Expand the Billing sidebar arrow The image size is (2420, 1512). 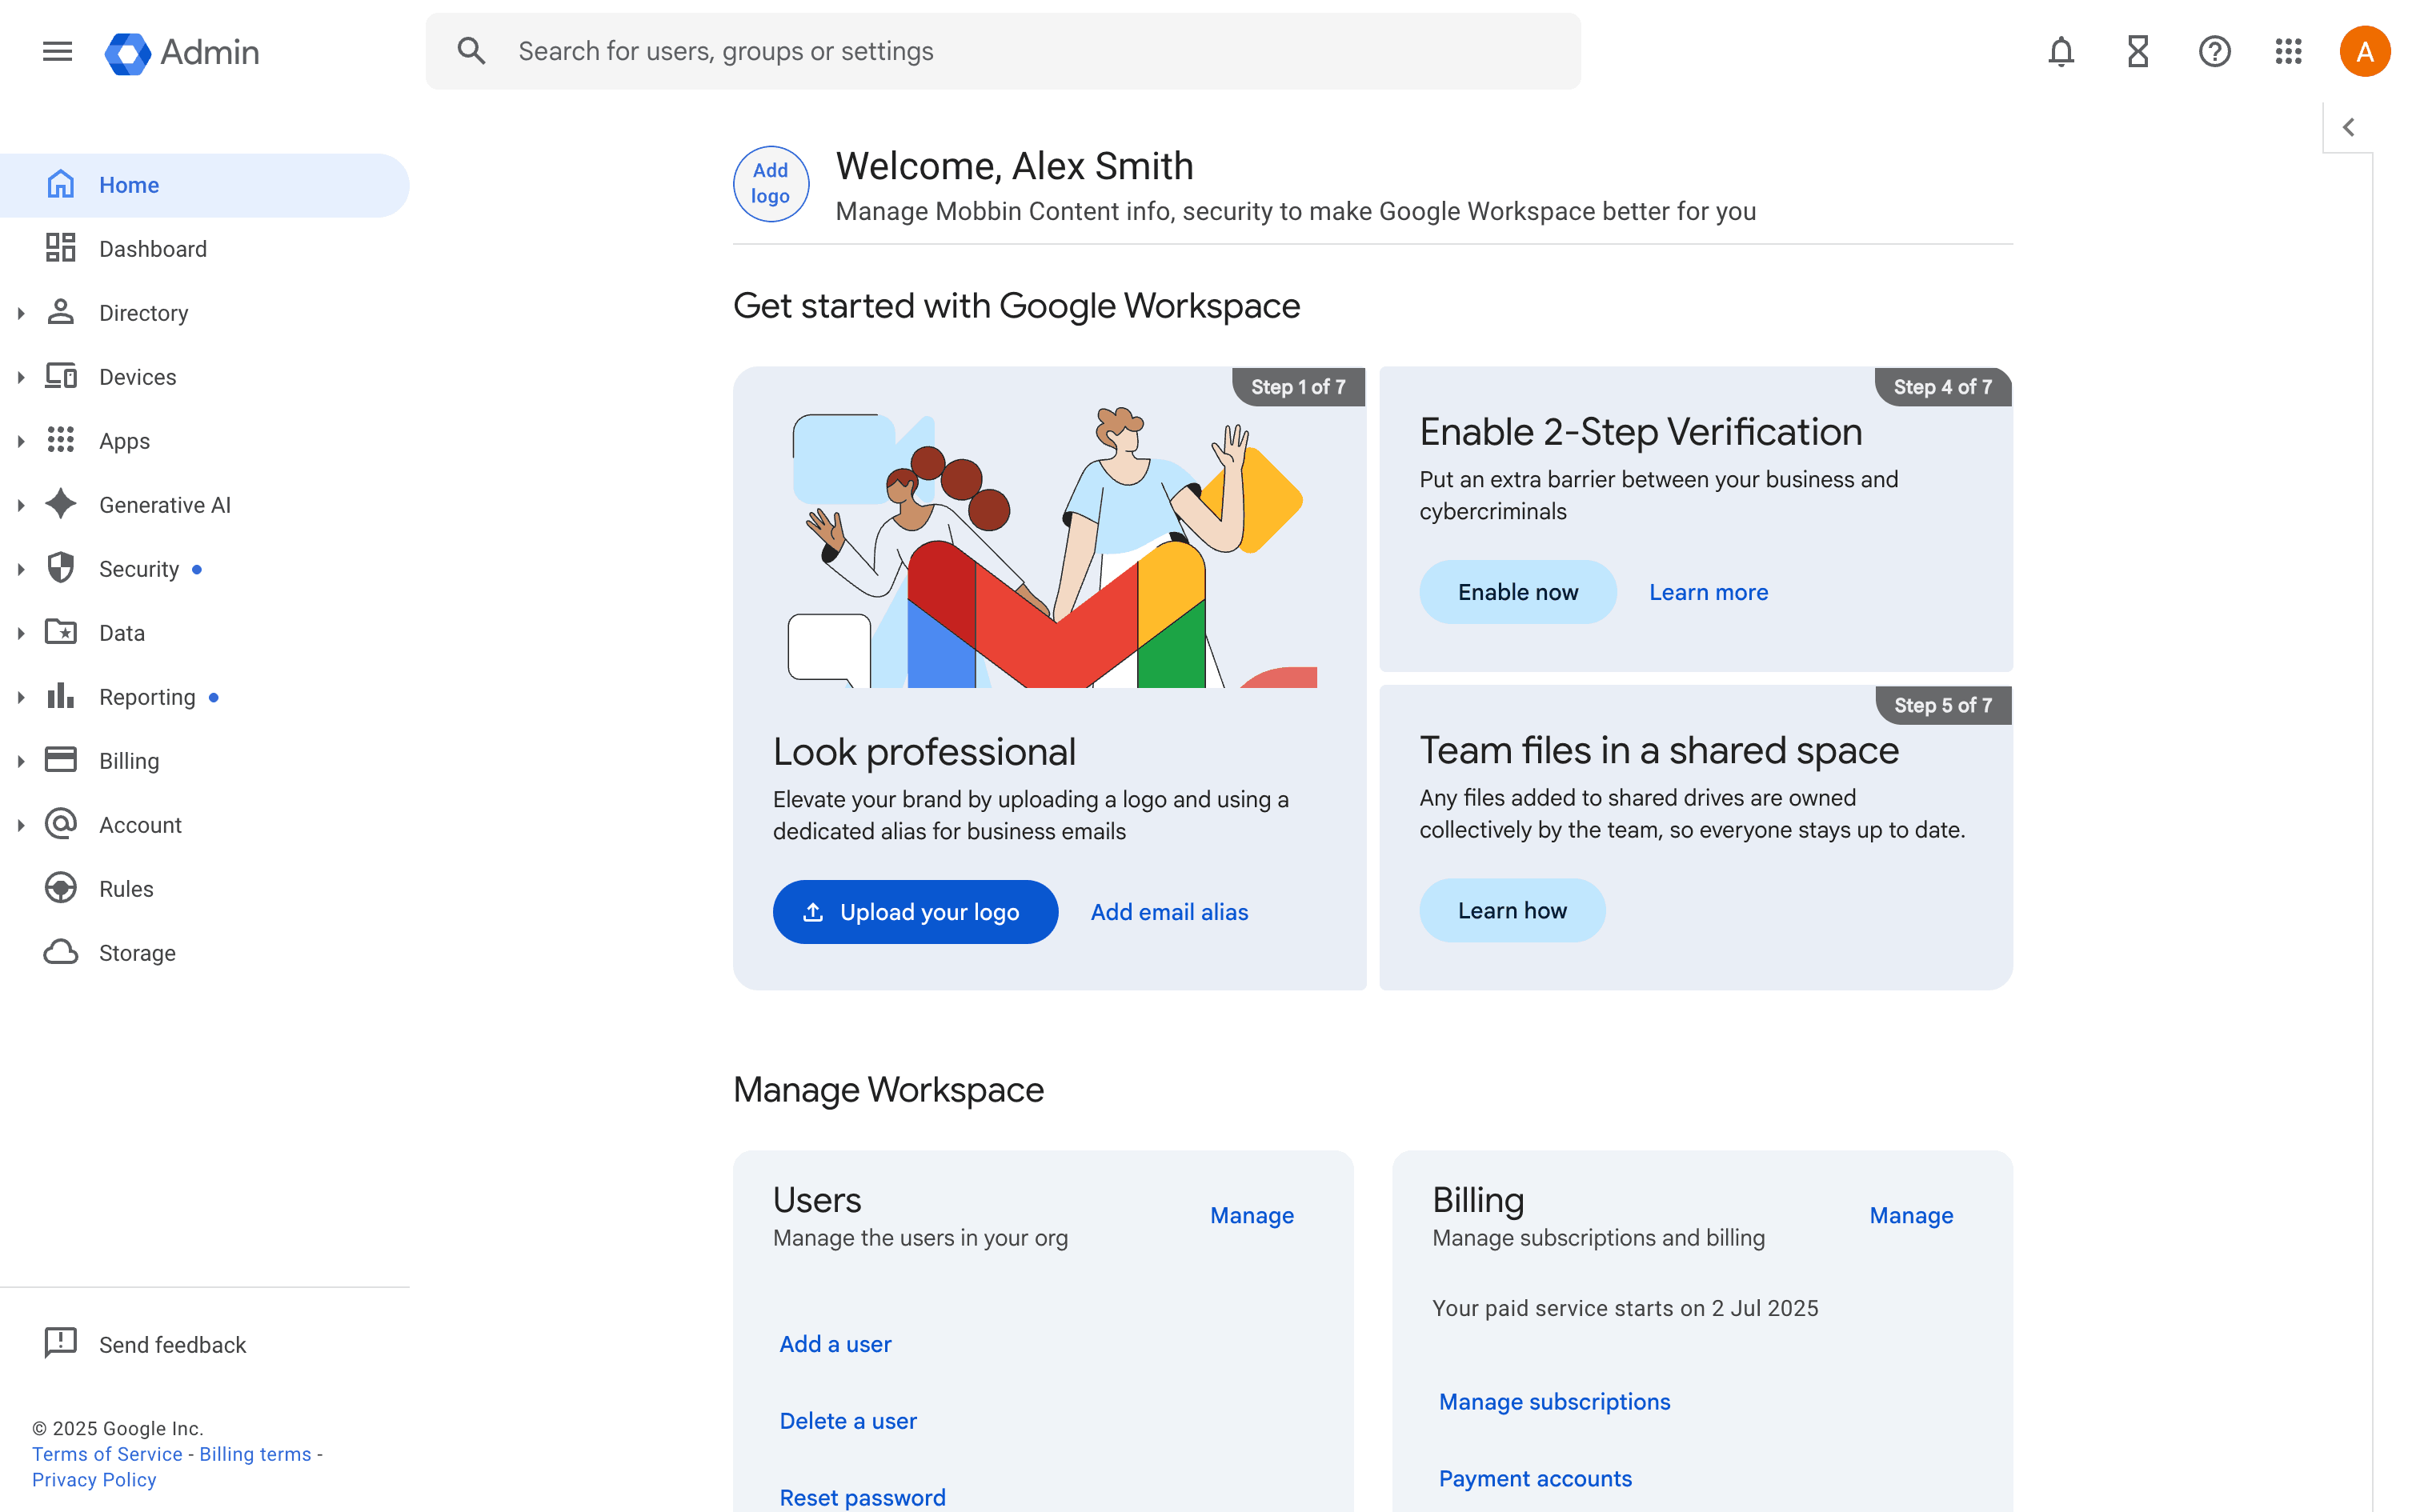(x=20, y=761)
